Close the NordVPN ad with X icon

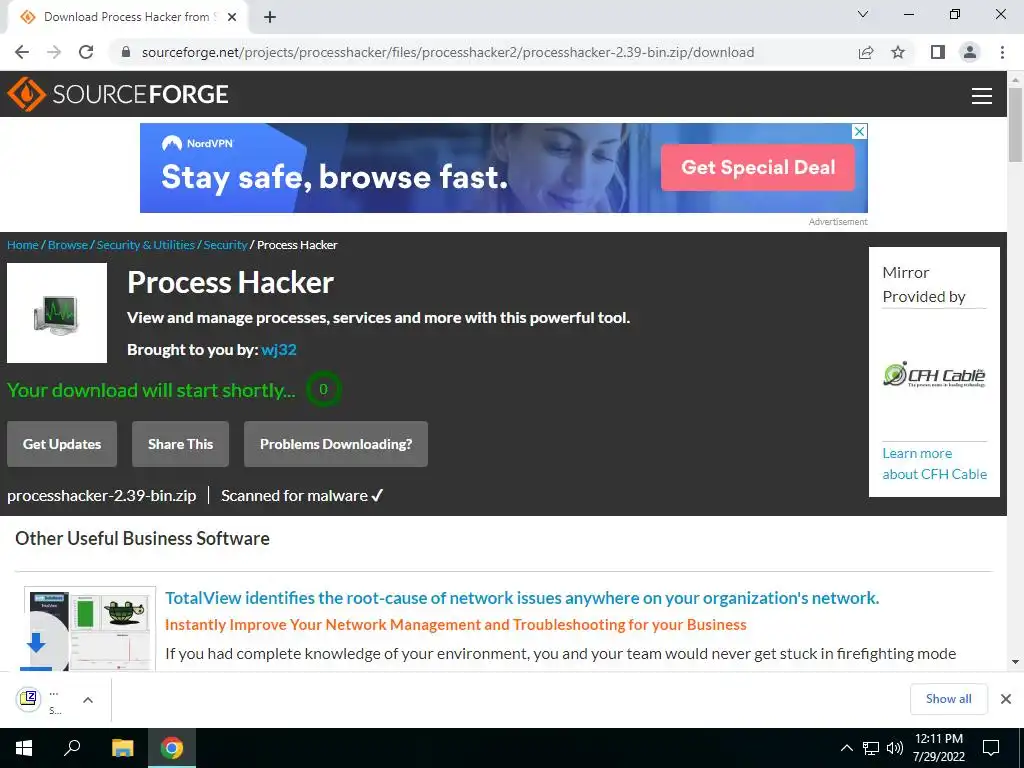(x=860, y=131)
